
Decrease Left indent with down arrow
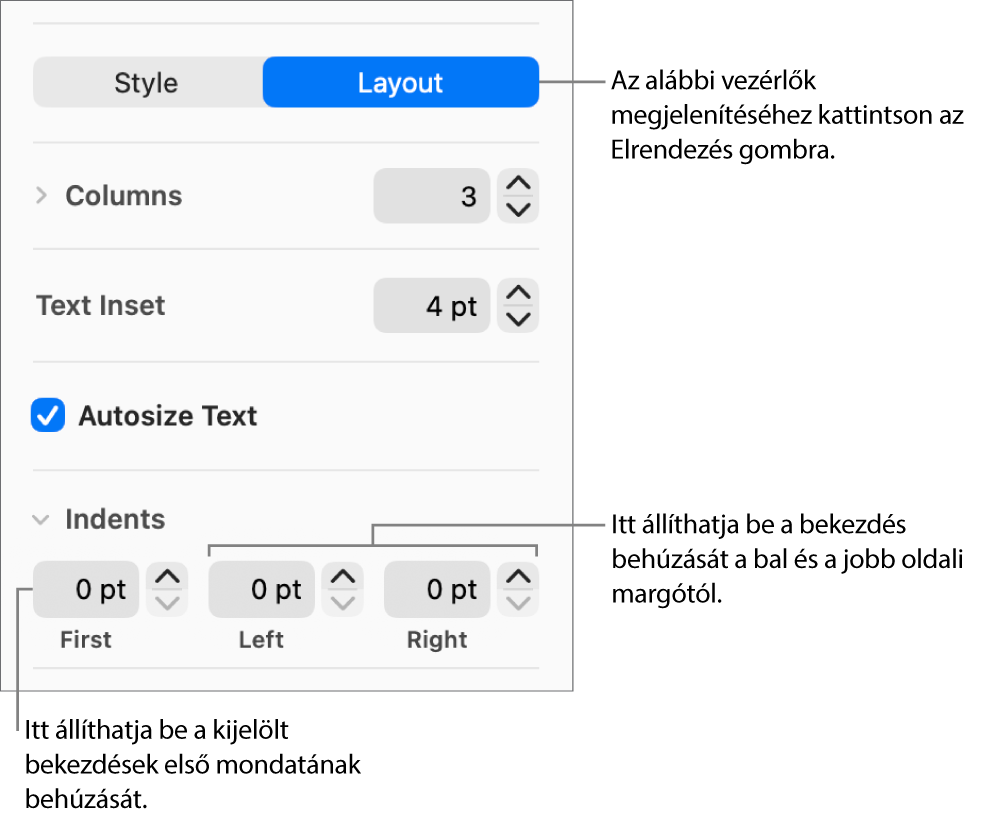point(343,603)
